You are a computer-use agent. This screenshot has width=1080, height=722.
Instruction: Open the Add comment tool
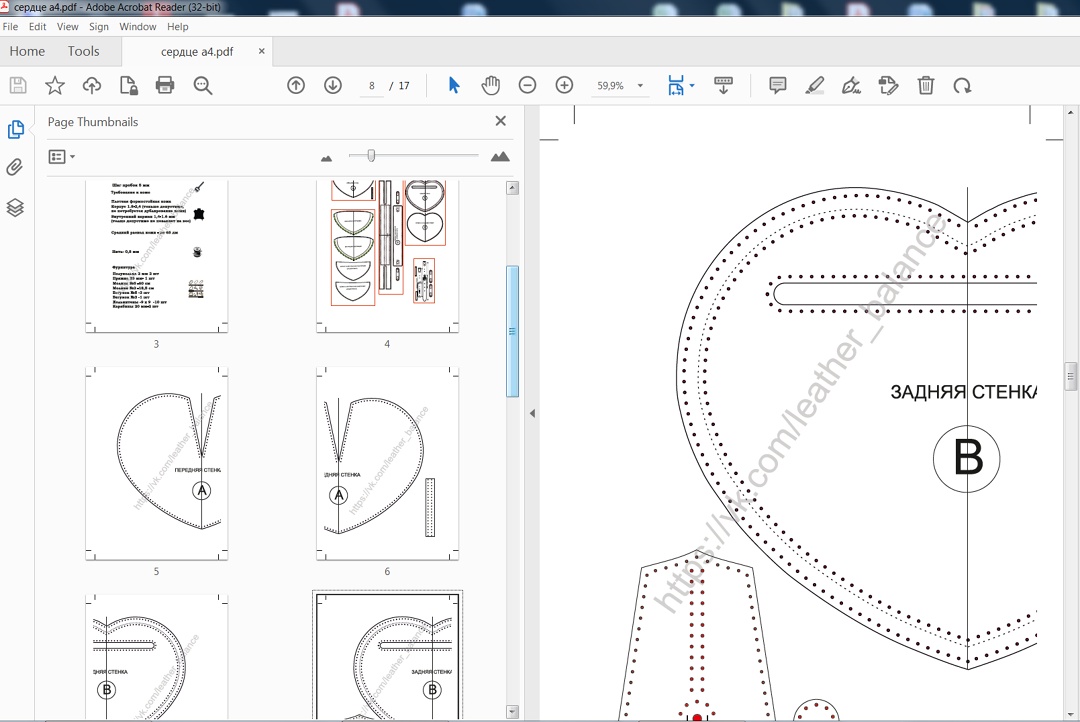coord(777,86)
